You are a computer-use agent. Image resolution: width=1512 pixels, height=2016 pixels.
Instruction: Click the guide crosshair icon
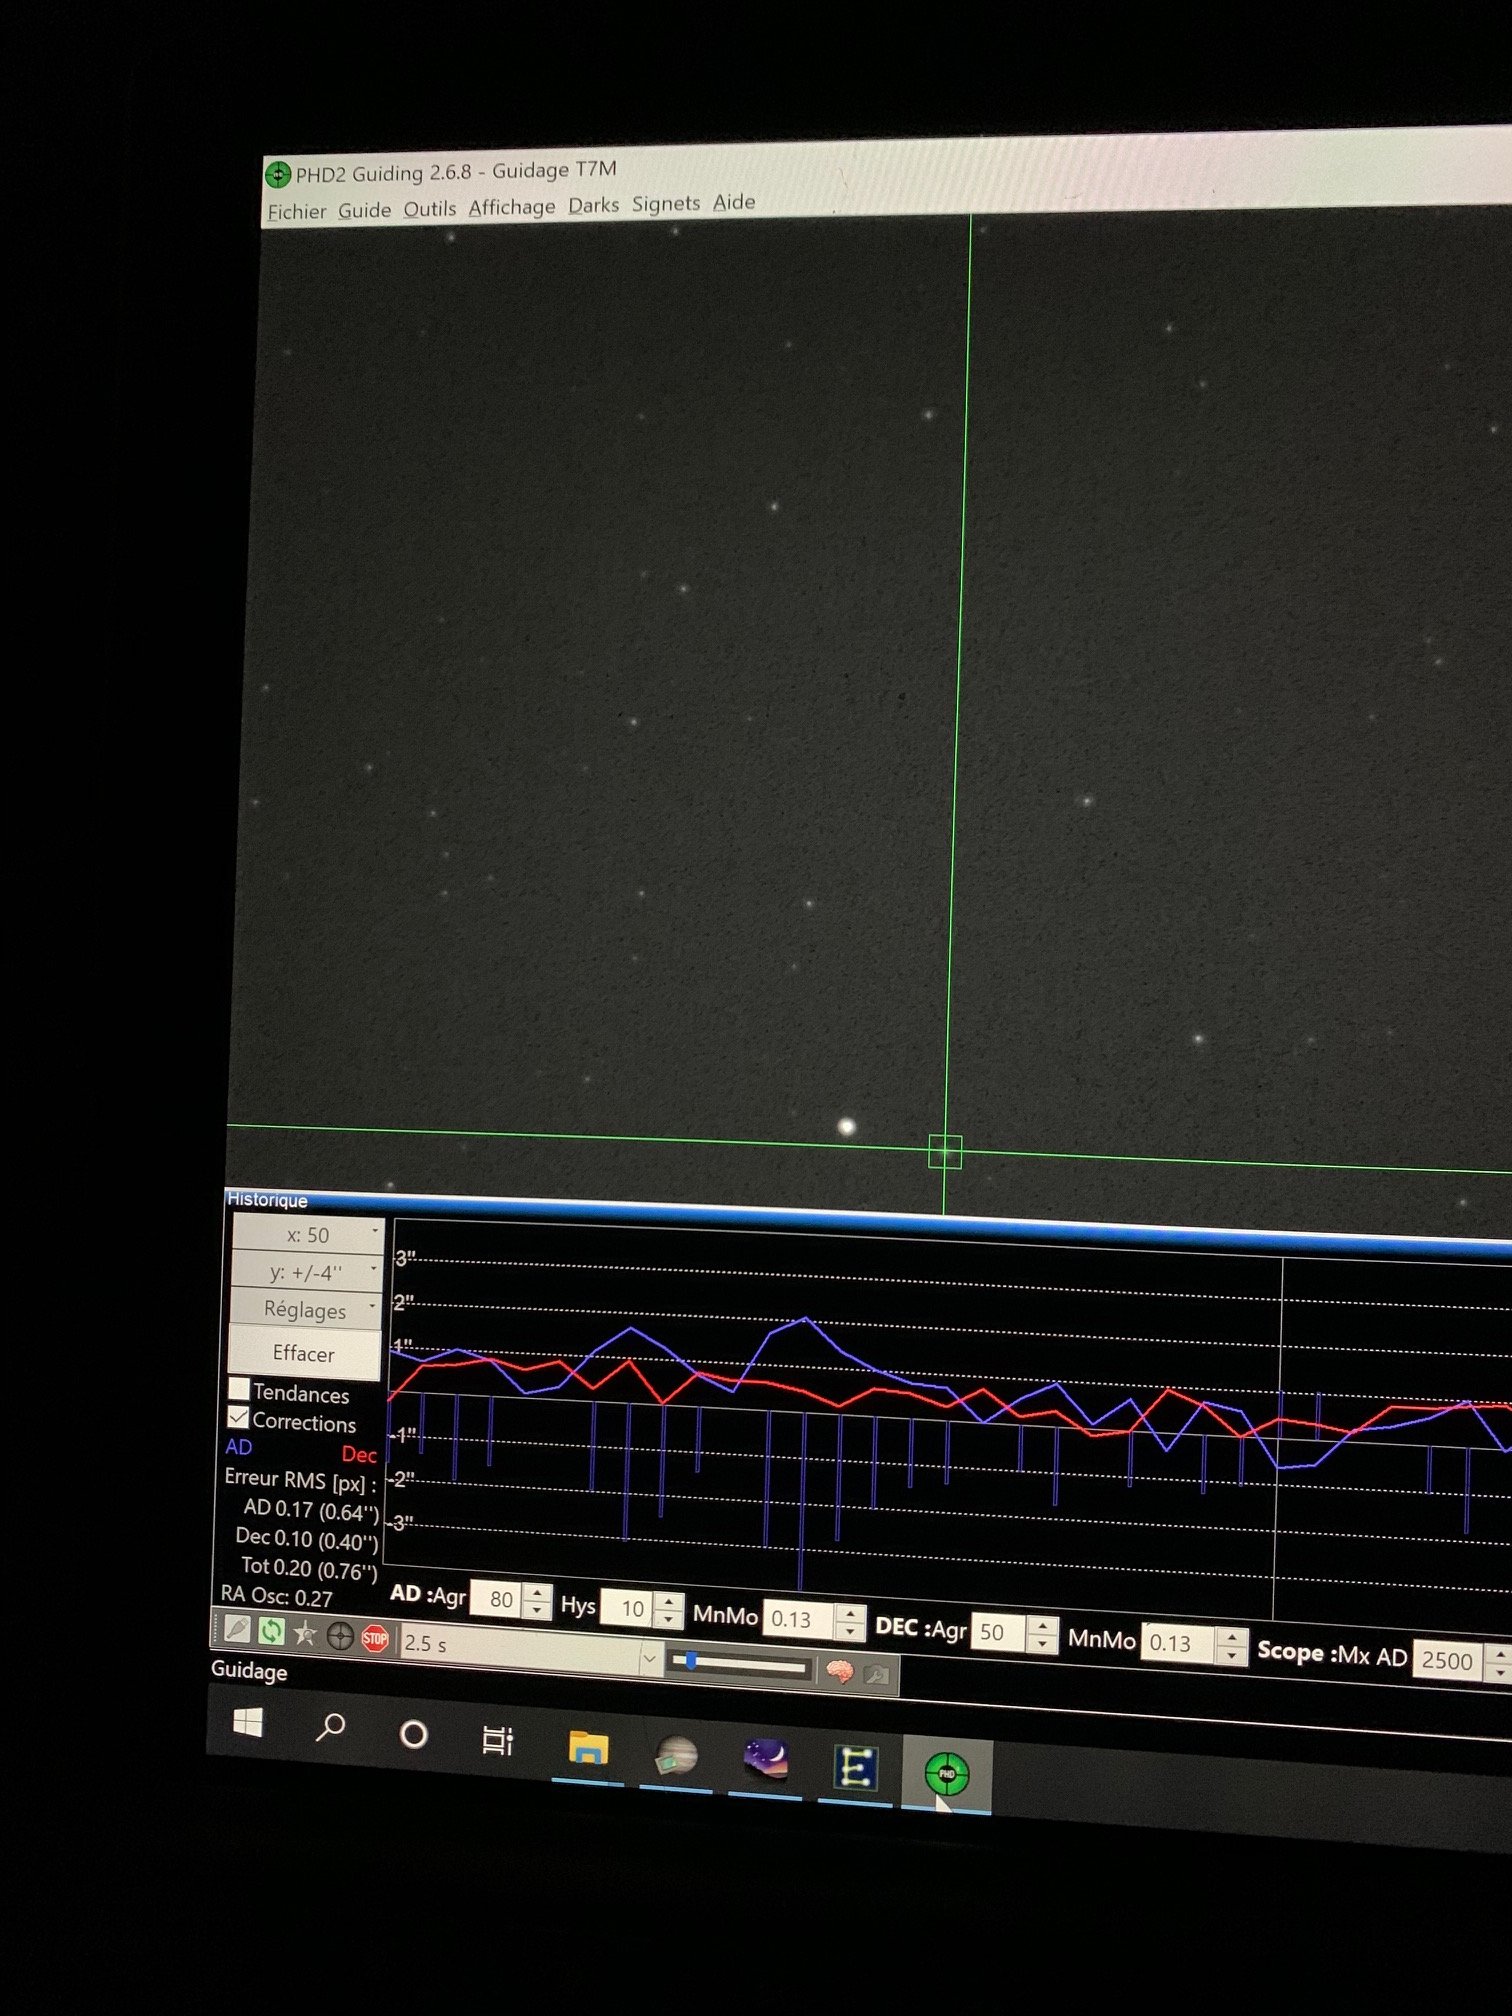(x=340, y=1636)
